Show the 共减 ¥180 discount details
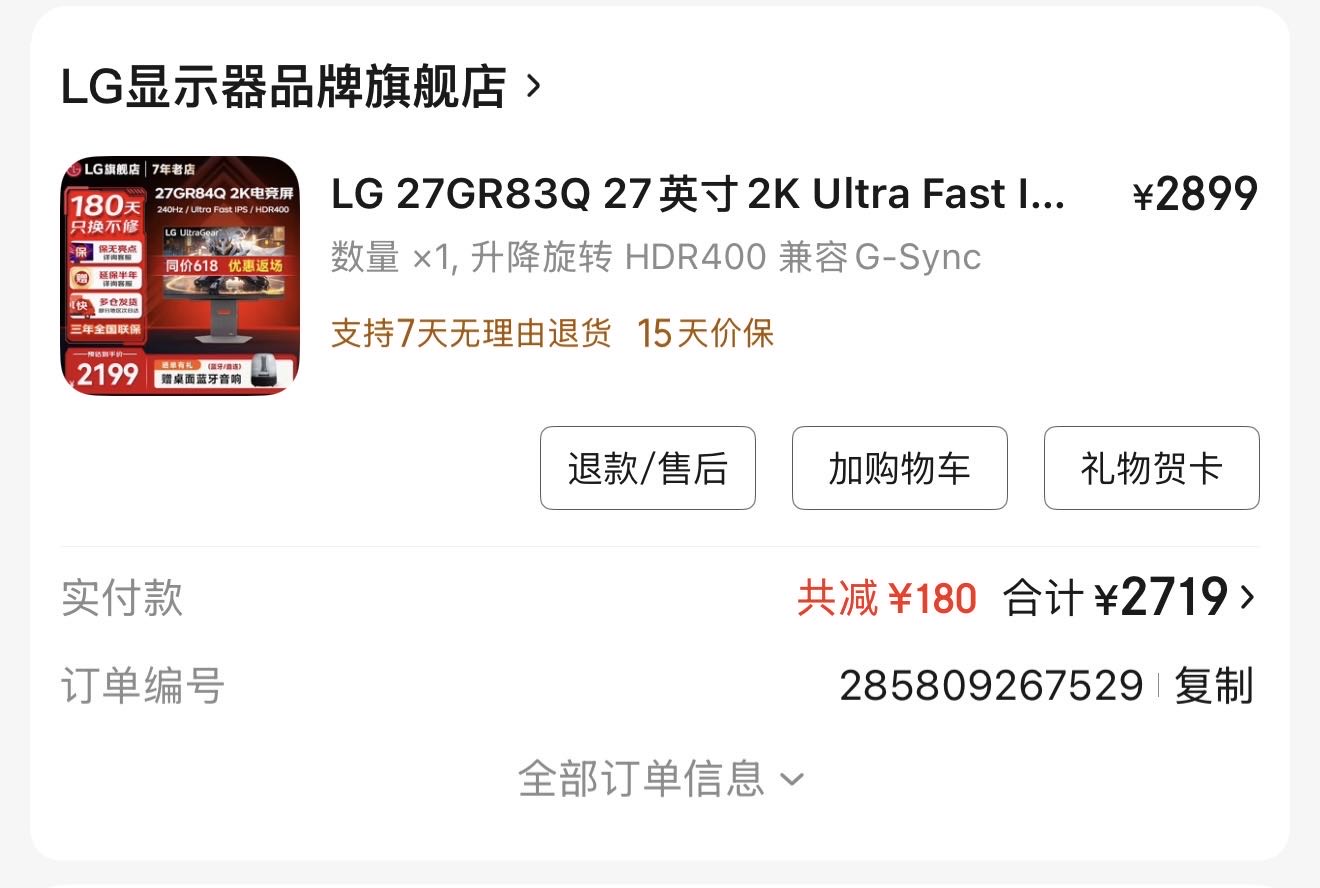This screenshot has height=888, width=1320. [x=887, y=598]
